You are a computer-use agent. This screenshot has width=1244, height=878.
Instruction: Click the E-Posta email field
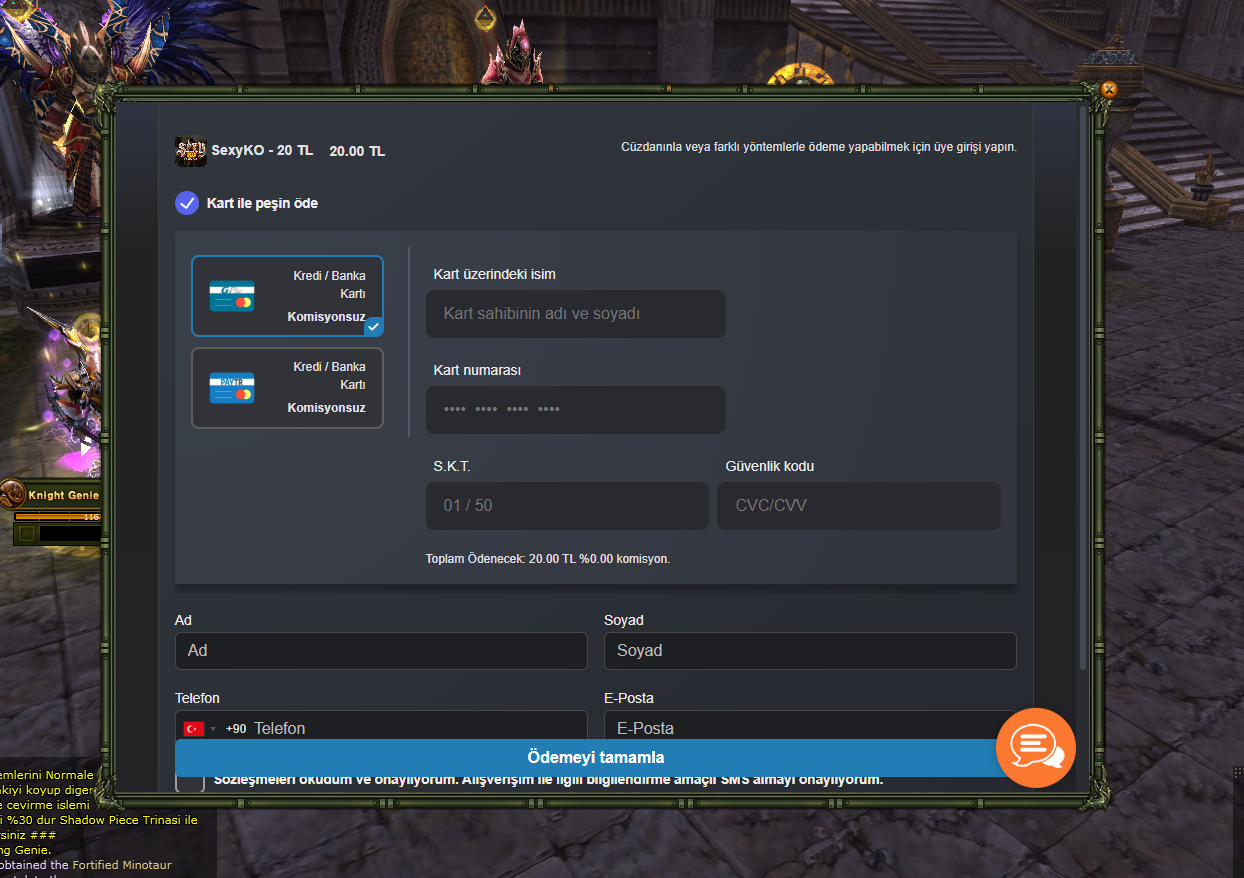point(810,726)
